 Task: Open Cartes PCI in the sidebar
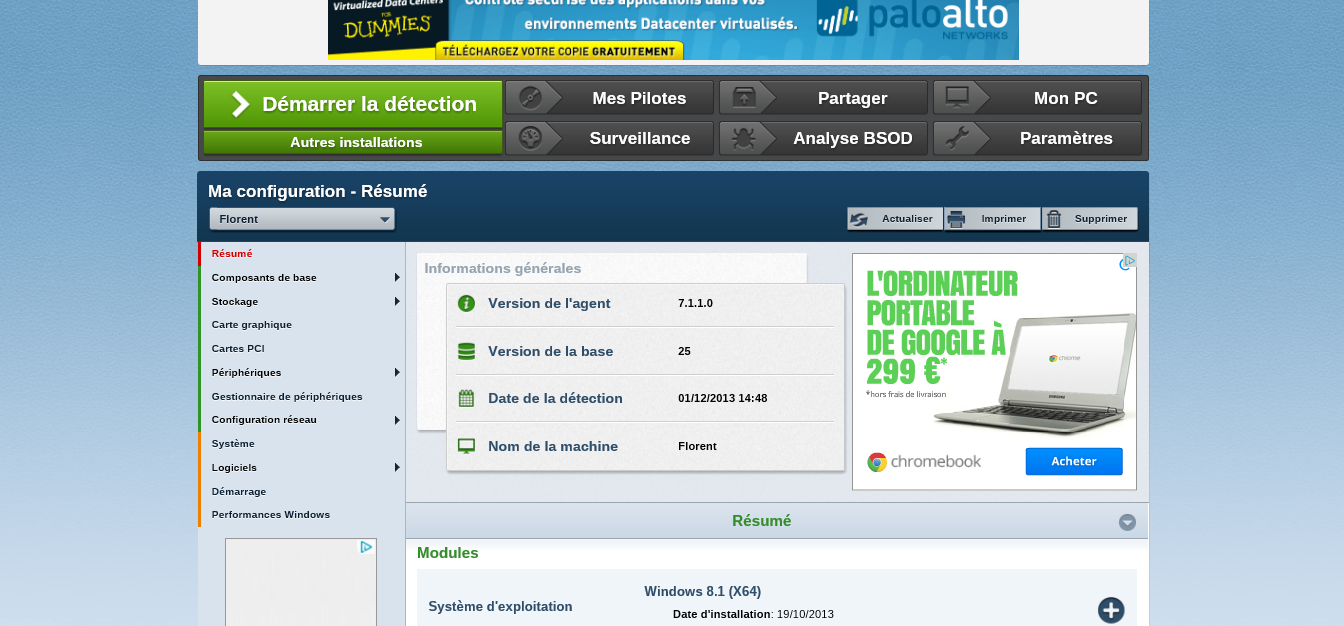tap(238, 348)
